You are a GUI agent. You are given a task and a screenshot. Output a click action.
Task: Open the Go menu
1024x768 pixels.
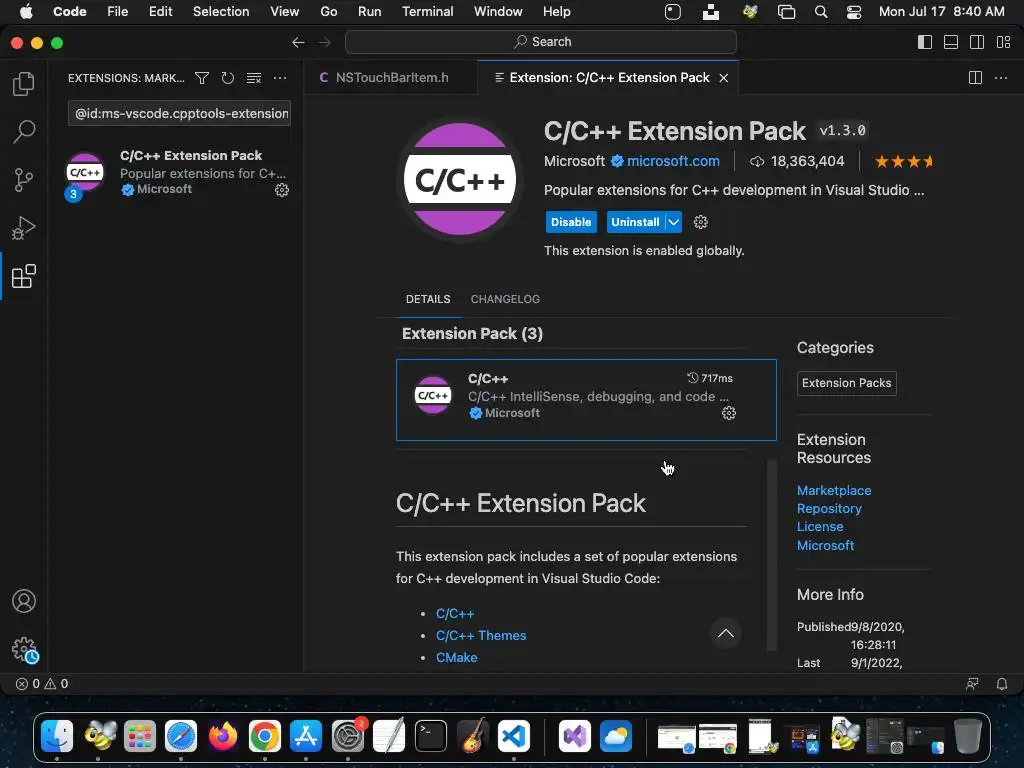328,12
